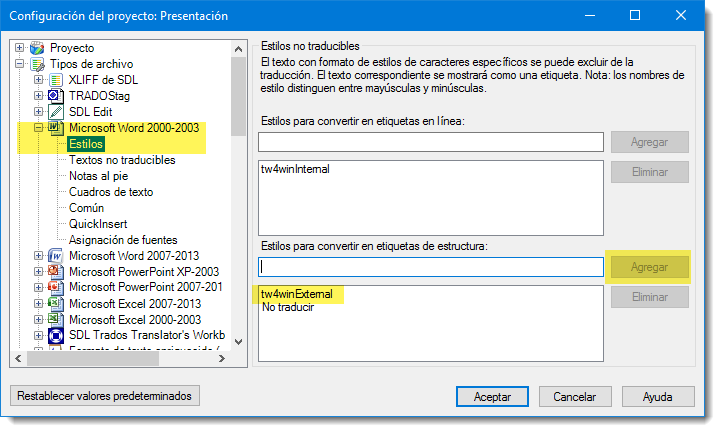Select tw4winExternal in the structure list
The height and width of the screenshot is (432, 720).
297,294
